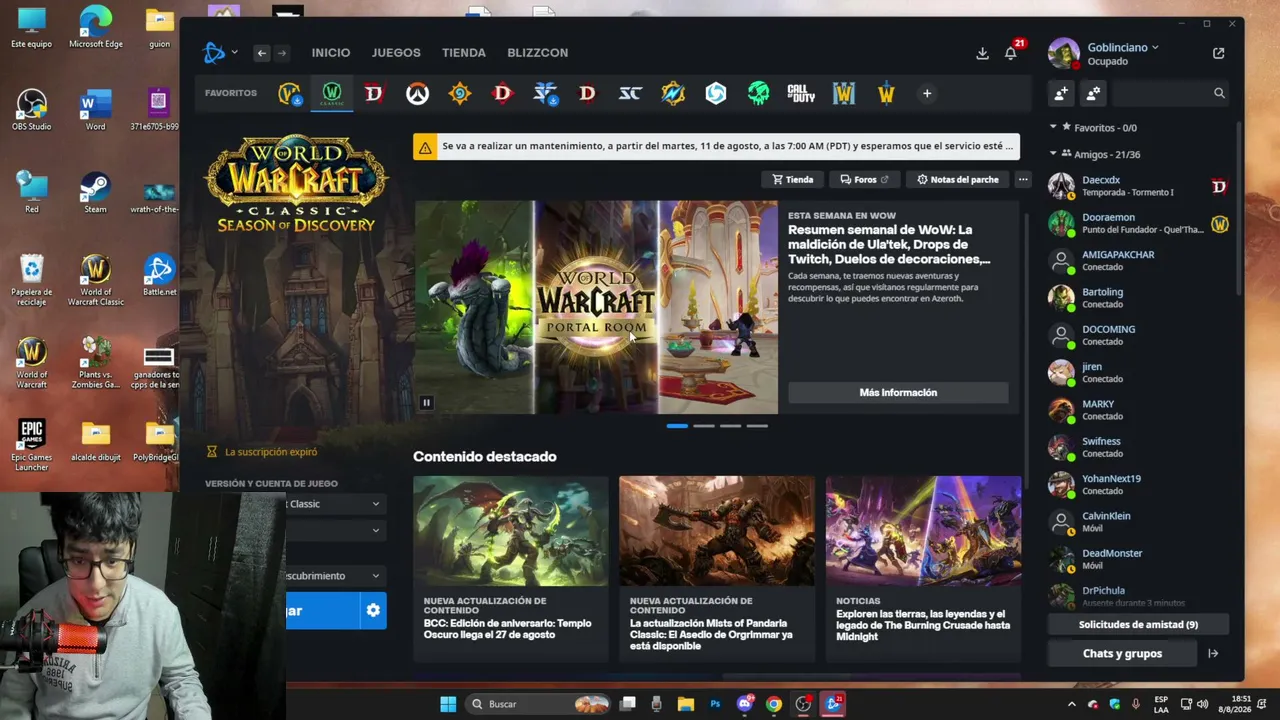Pause the news carousel

426,403
